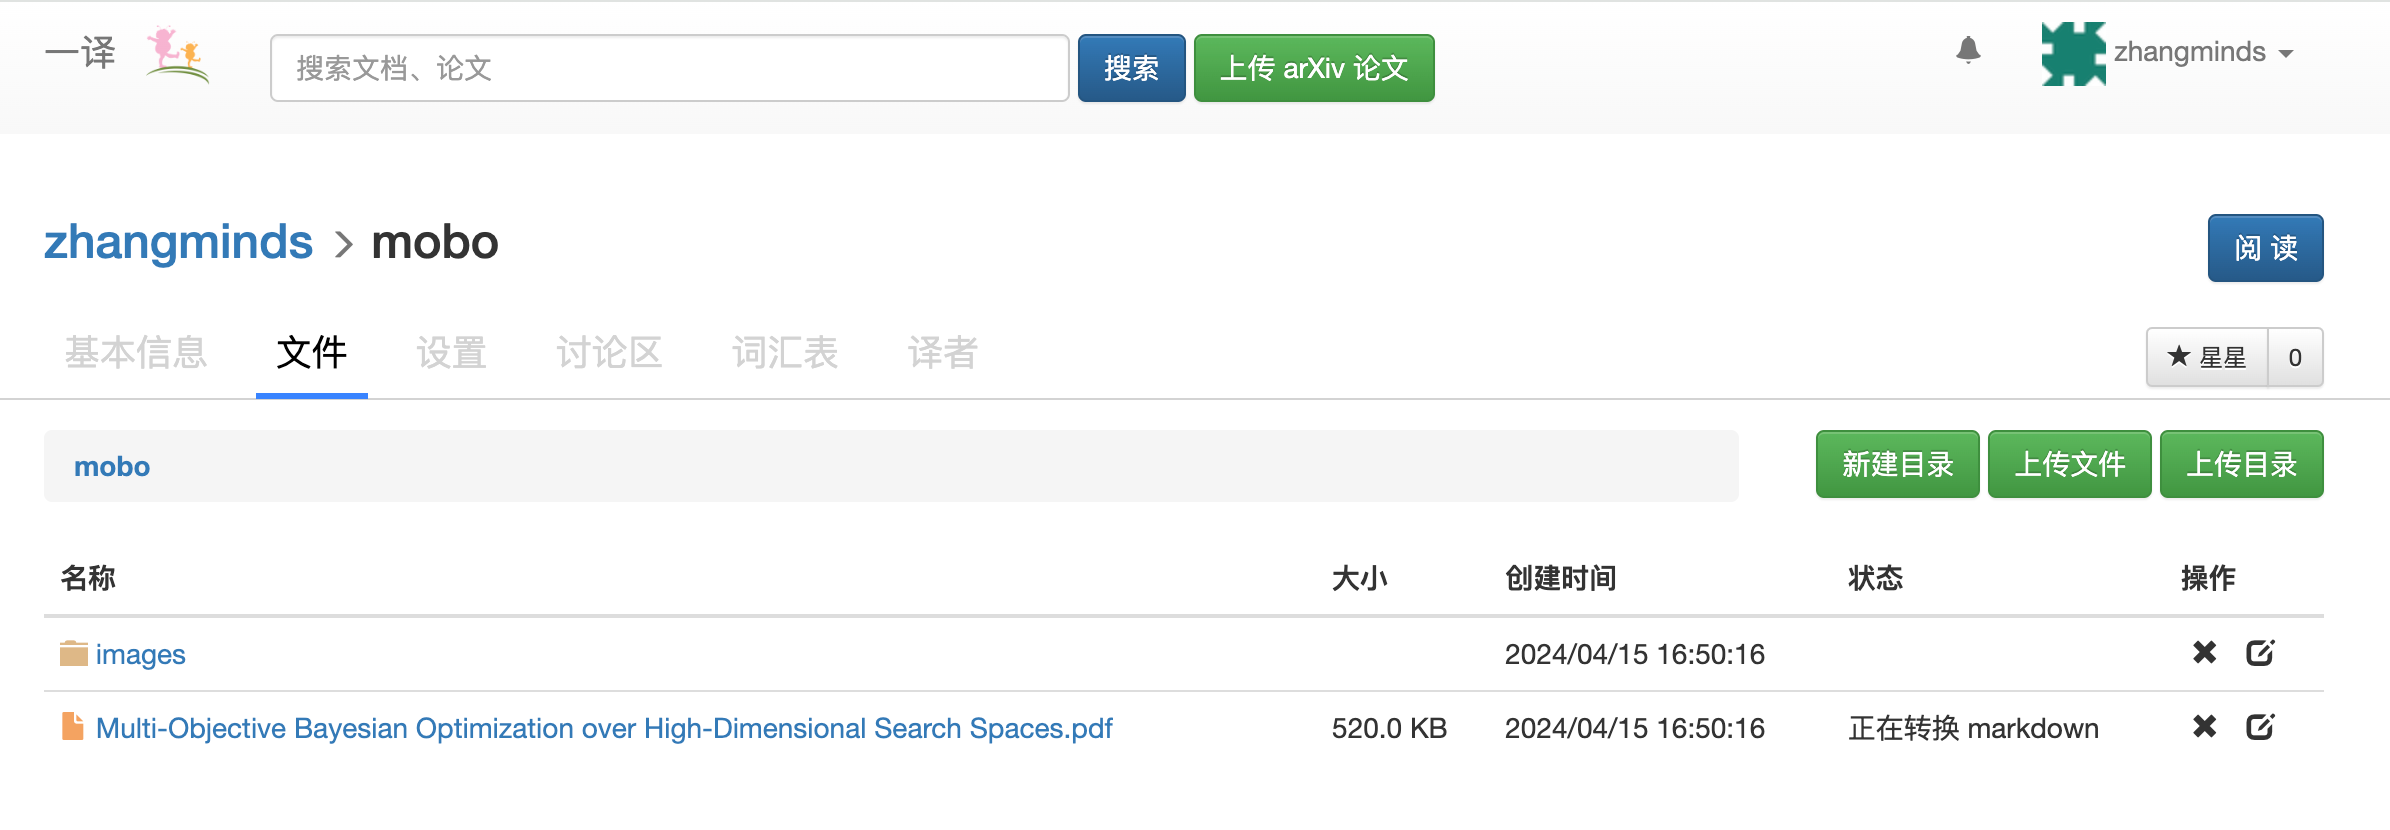Click the zhangminds user avatar
The height and width of the screenshot is (830, 2390).
pos(2073,54)
